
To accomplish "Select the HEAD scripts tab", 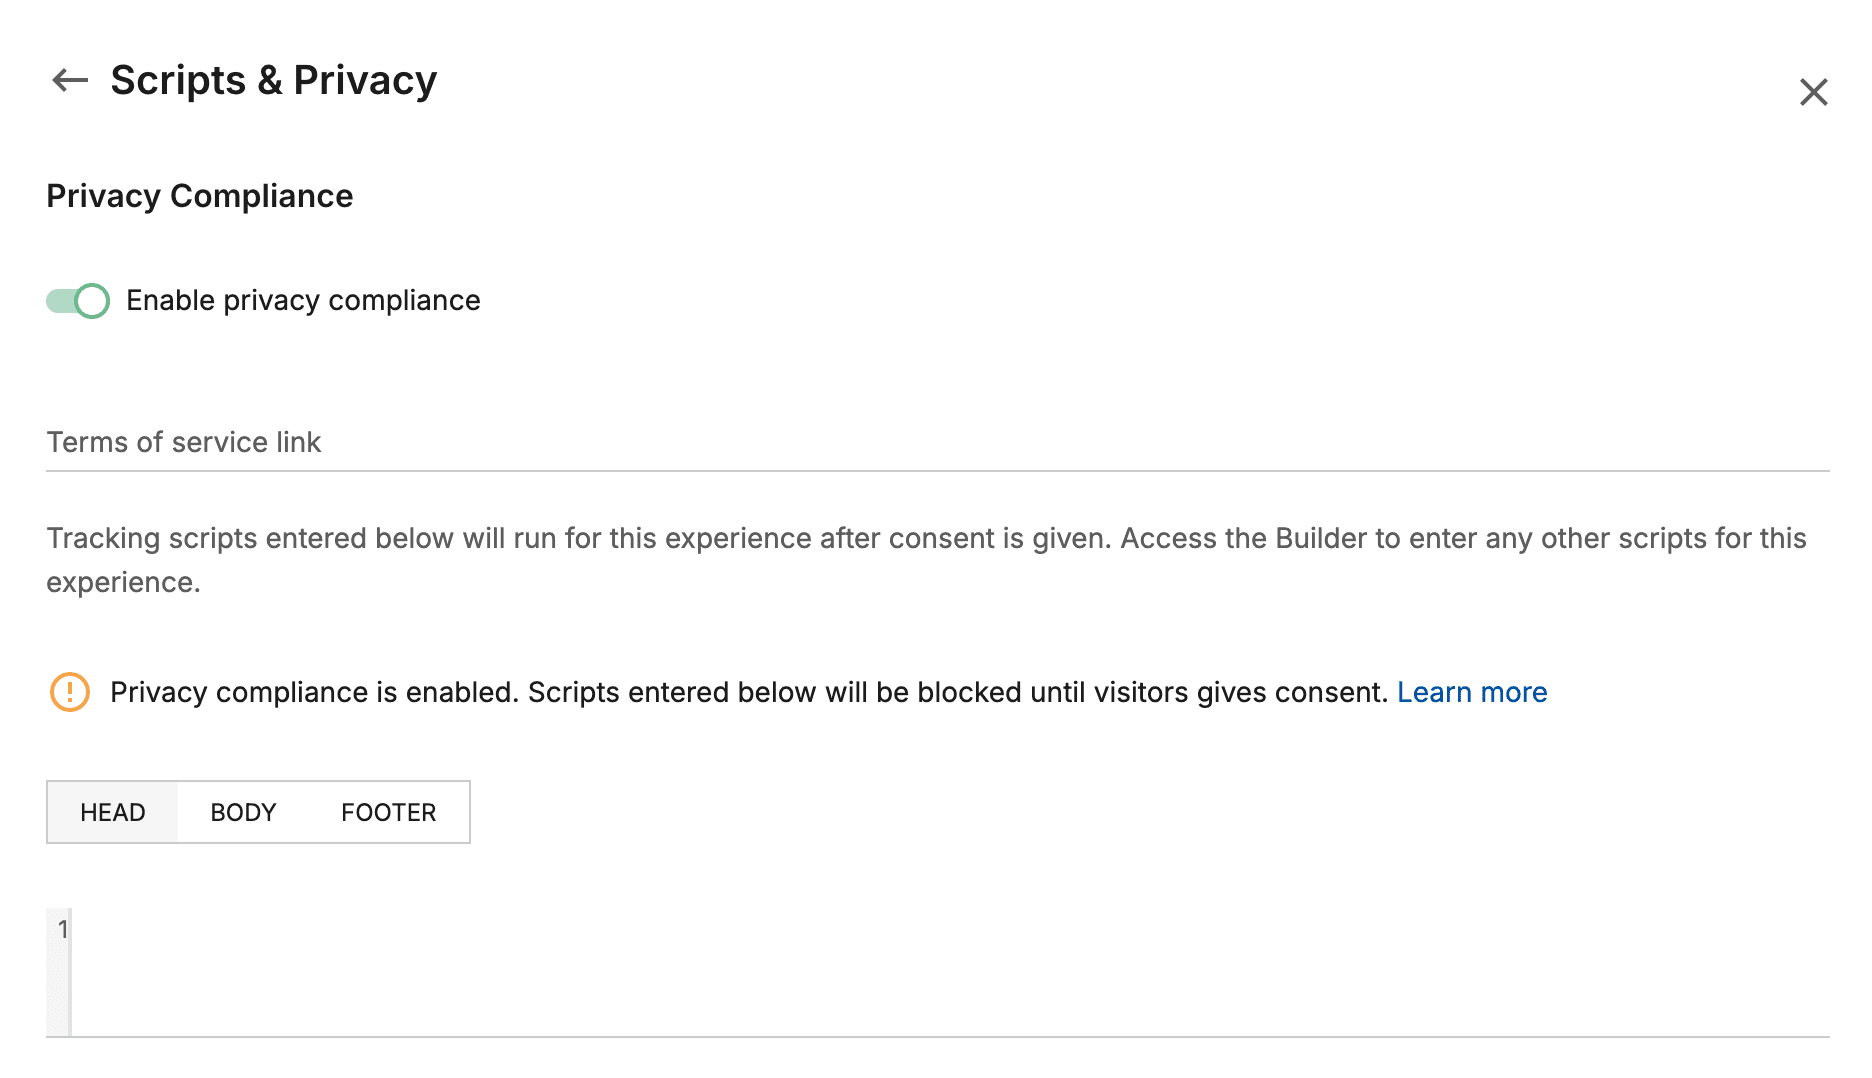I will 112,812.
